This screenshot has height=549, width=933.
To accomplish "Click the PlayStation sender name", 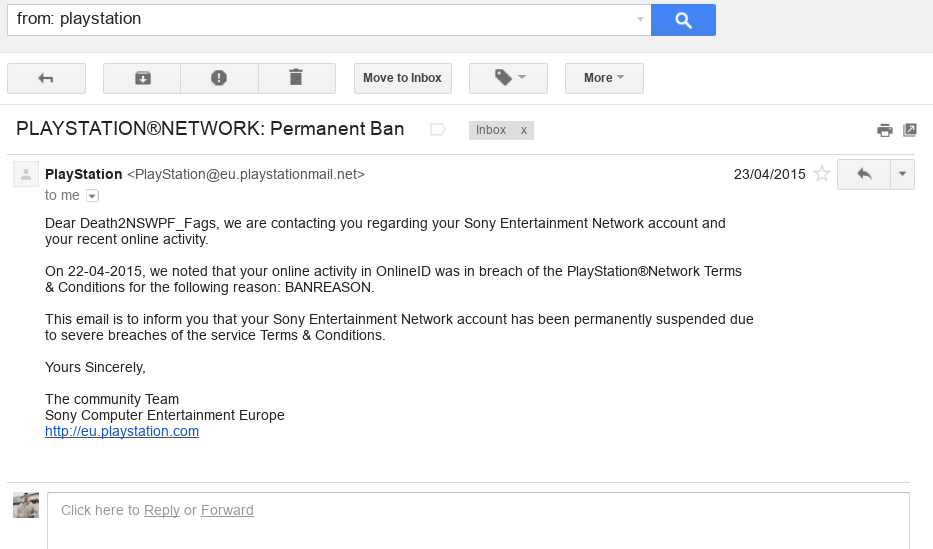I will pyautogui.click(x=83, y=174).
